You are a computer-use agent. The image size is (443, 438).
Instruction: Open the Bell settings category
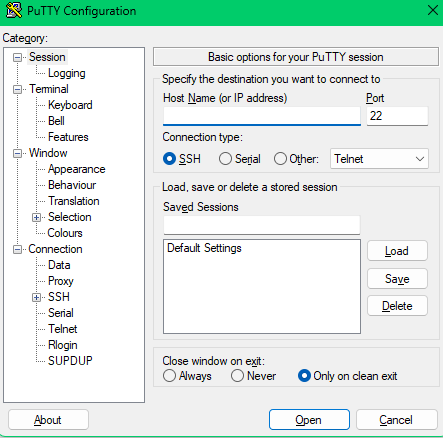[56, 121]
